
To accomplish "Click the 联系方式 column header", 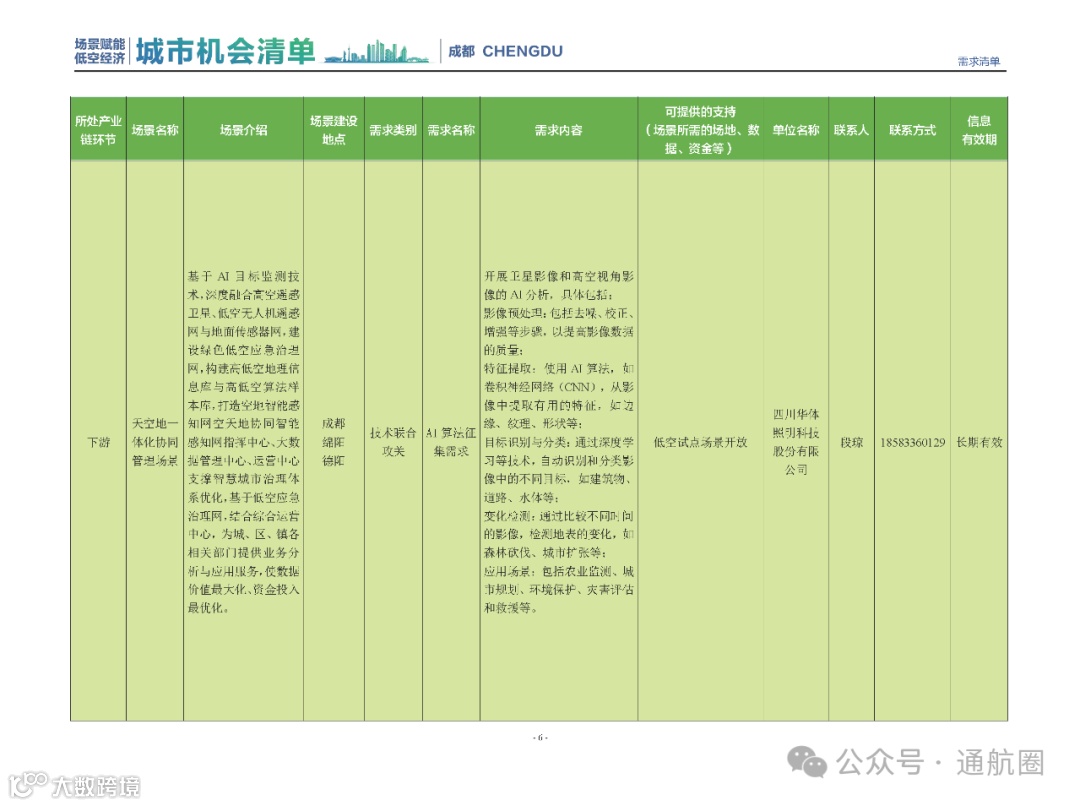I will click(x=912, y=130).
